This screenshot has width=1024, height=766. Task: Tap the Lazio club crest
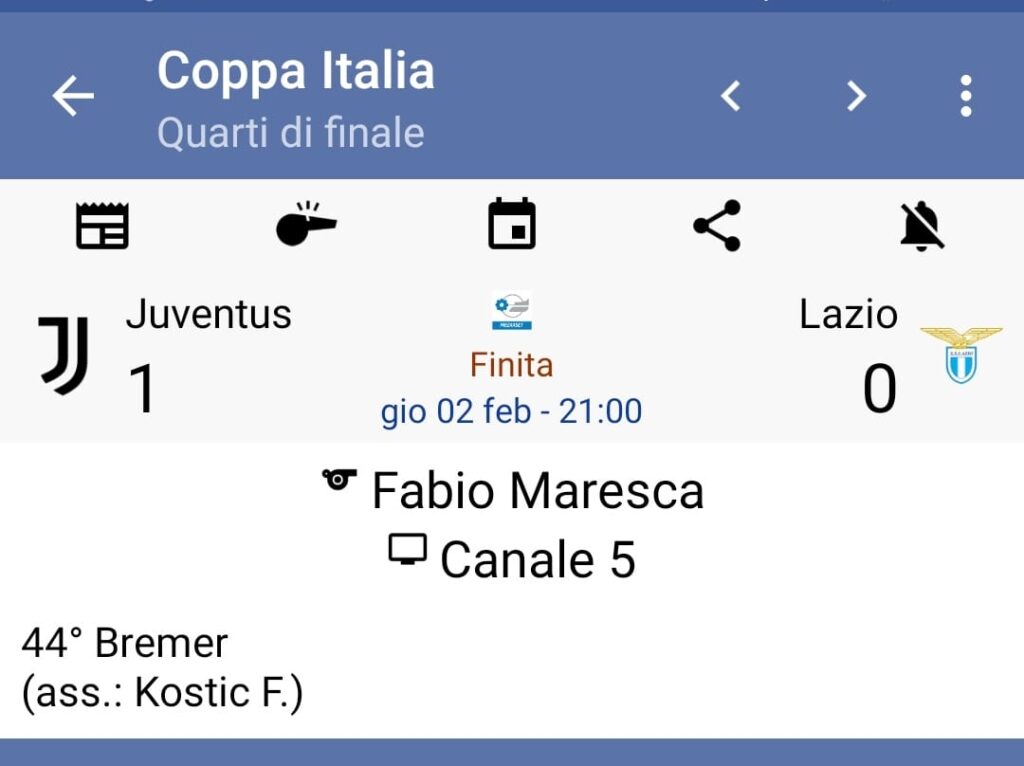click(960, 355)
